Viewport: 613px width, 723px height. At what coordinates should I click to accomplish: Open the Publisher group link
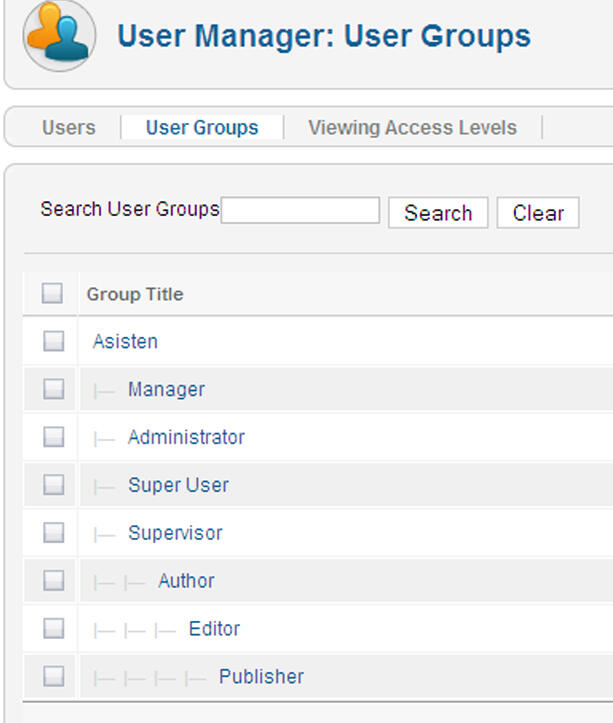(262, 677)
